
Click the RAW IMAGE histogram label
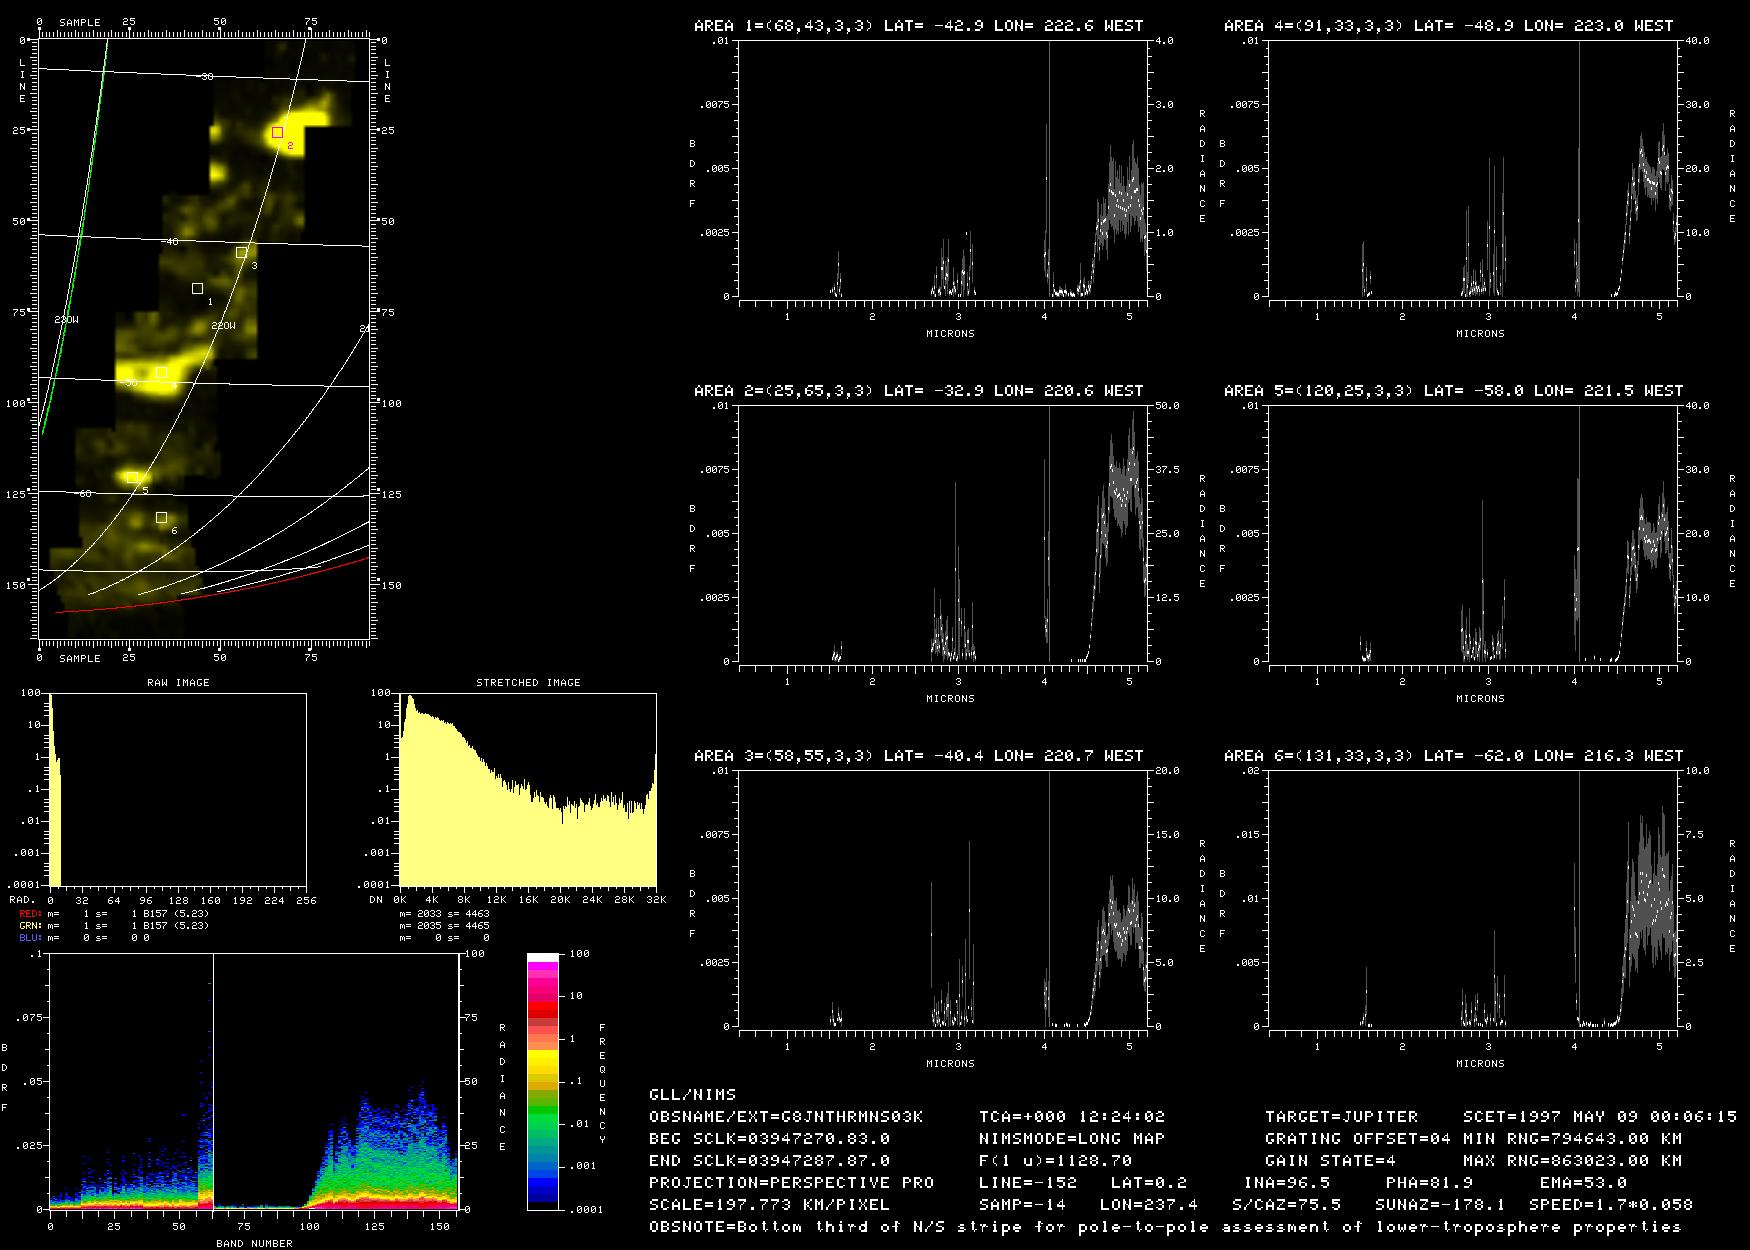point(178,683)
